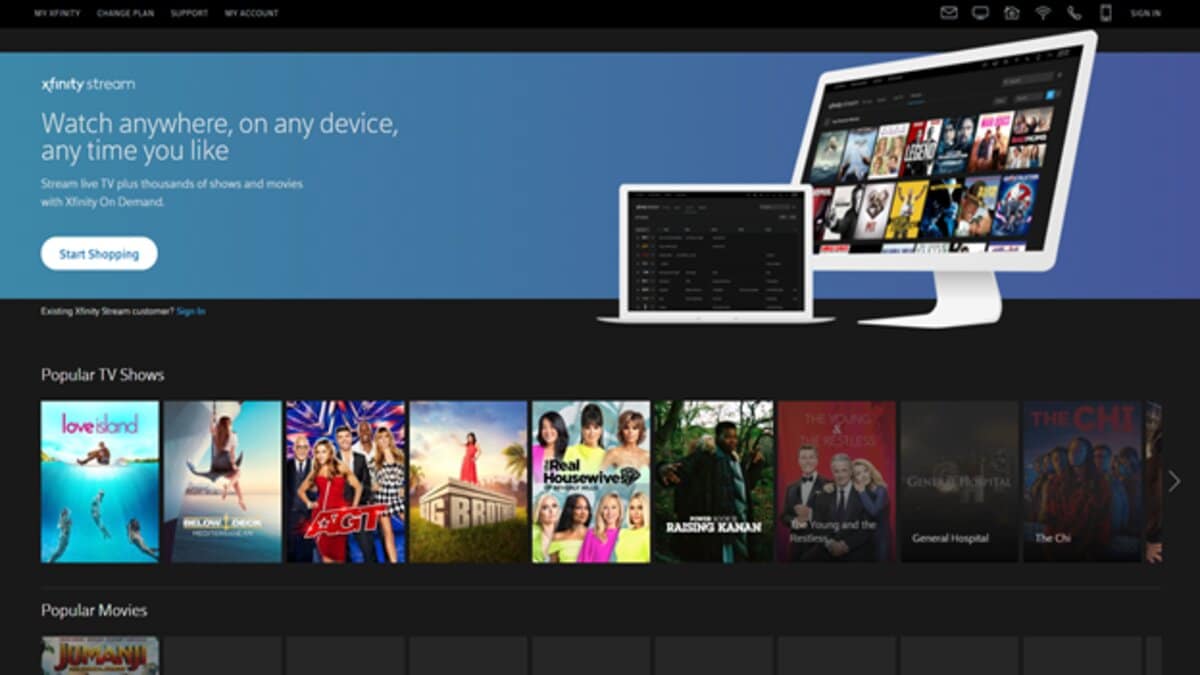Viewport: 1200px width, 675px height.
Task: Open the Big Brother show poster
Action: [x=469, y=482]
